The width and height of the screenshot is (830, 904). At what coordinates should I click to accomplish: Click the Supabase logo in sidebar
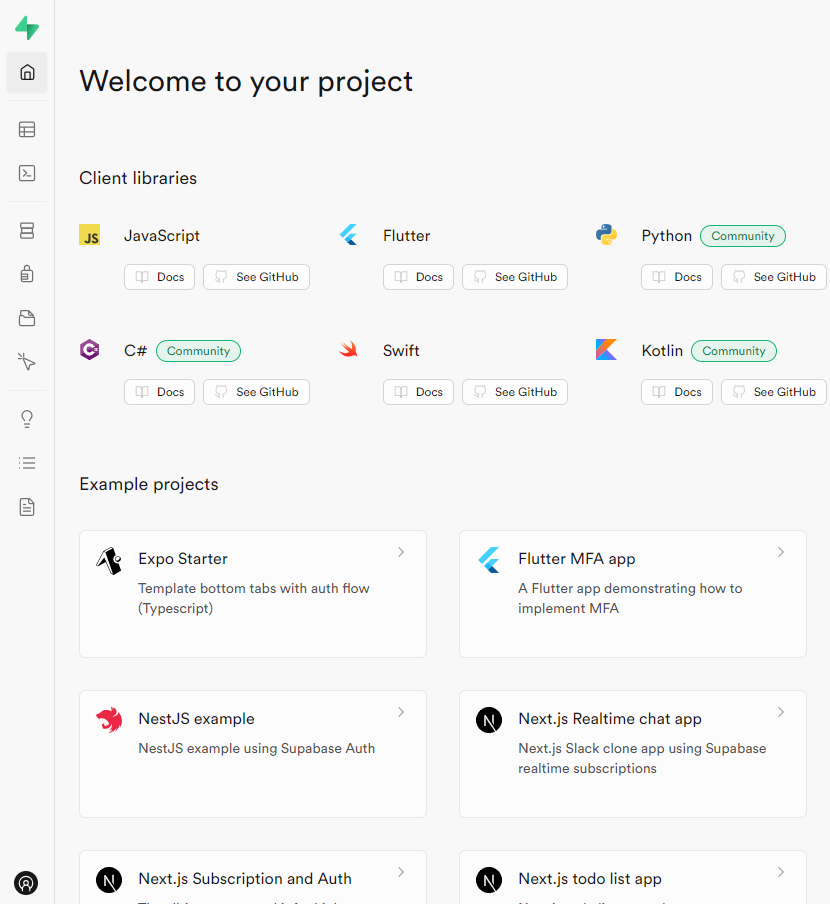[27, 28]
